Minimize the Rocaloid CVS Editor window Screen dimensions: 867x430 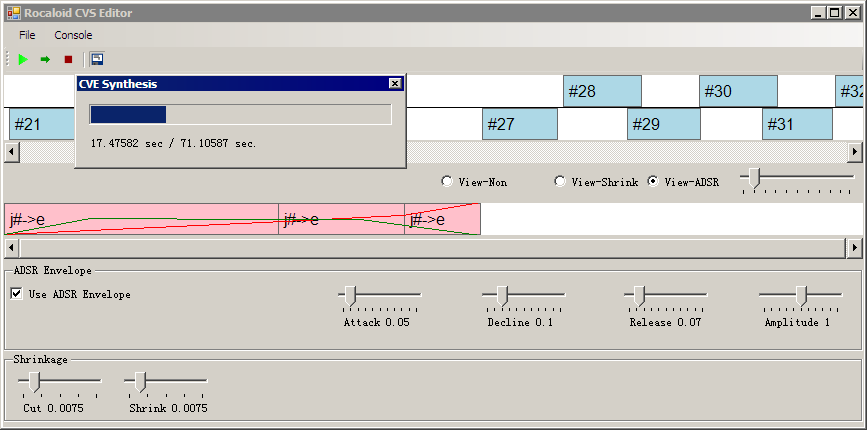coord(818,13)
